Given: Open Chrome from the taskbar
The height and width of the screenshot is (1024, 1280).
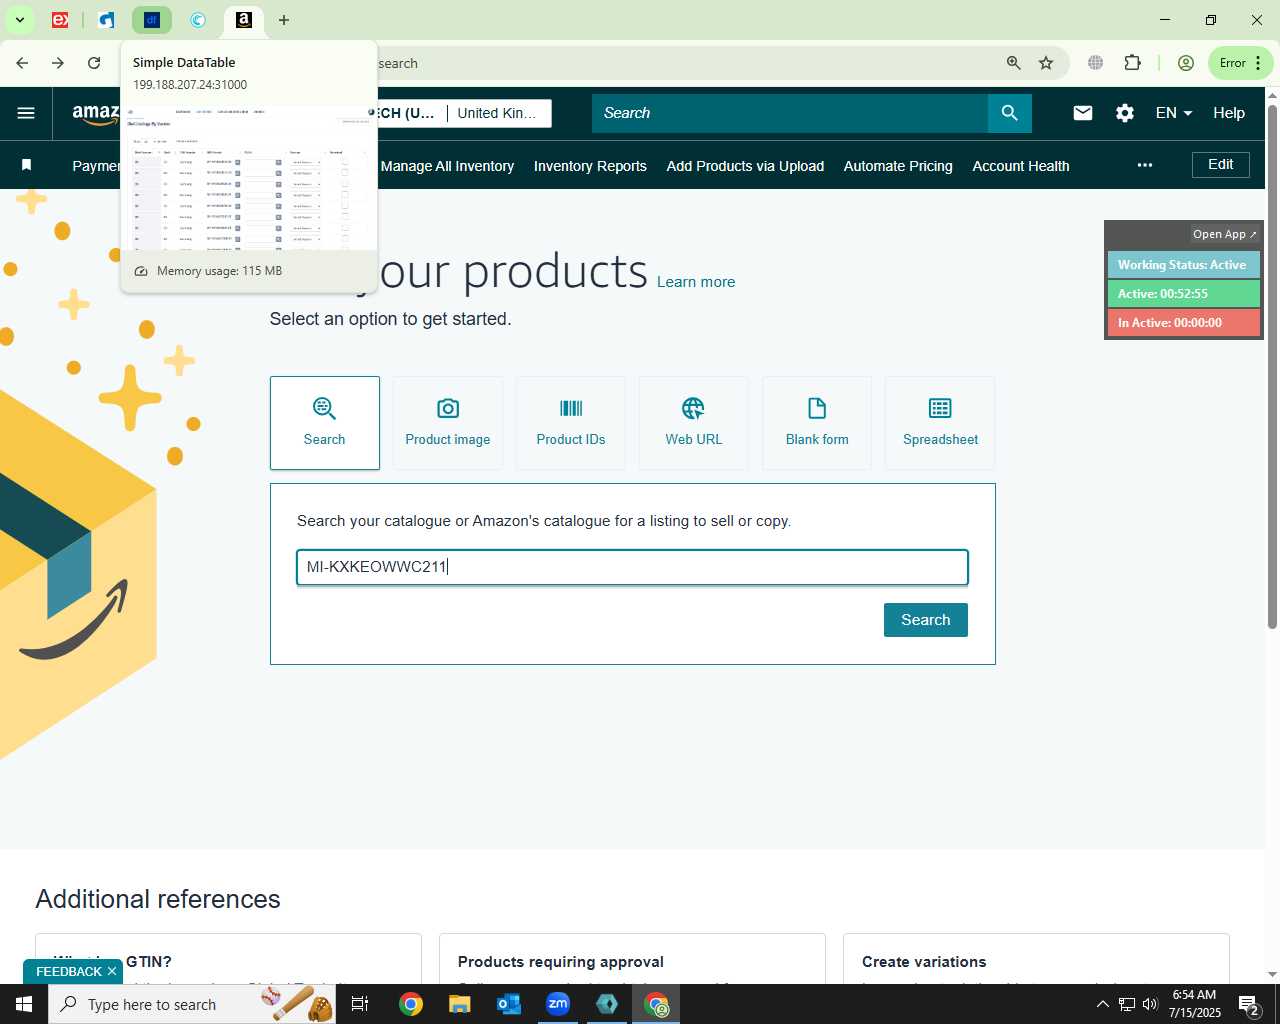Looking at the screenshot, I should coord(410,1004).
